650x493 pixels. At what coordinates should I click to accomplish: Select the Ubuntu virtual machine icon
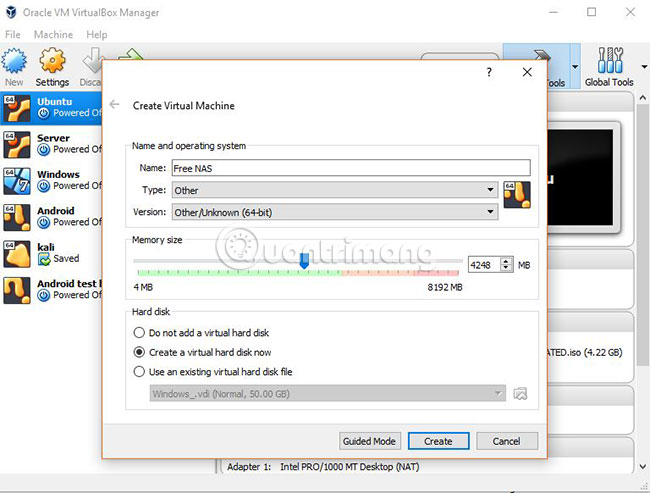point(17,108)
